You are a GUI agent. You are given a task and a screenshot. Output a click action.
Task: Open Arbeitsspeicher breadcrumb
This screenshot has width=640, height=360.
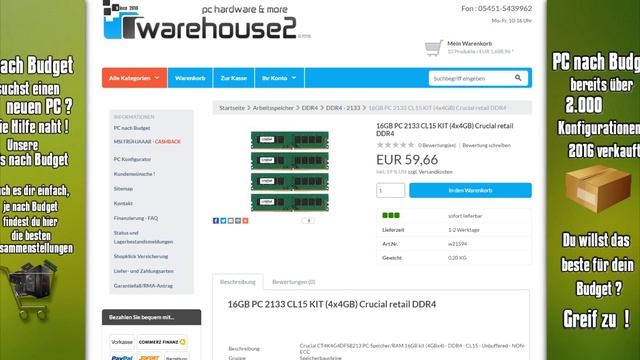[x=273, y=108]
